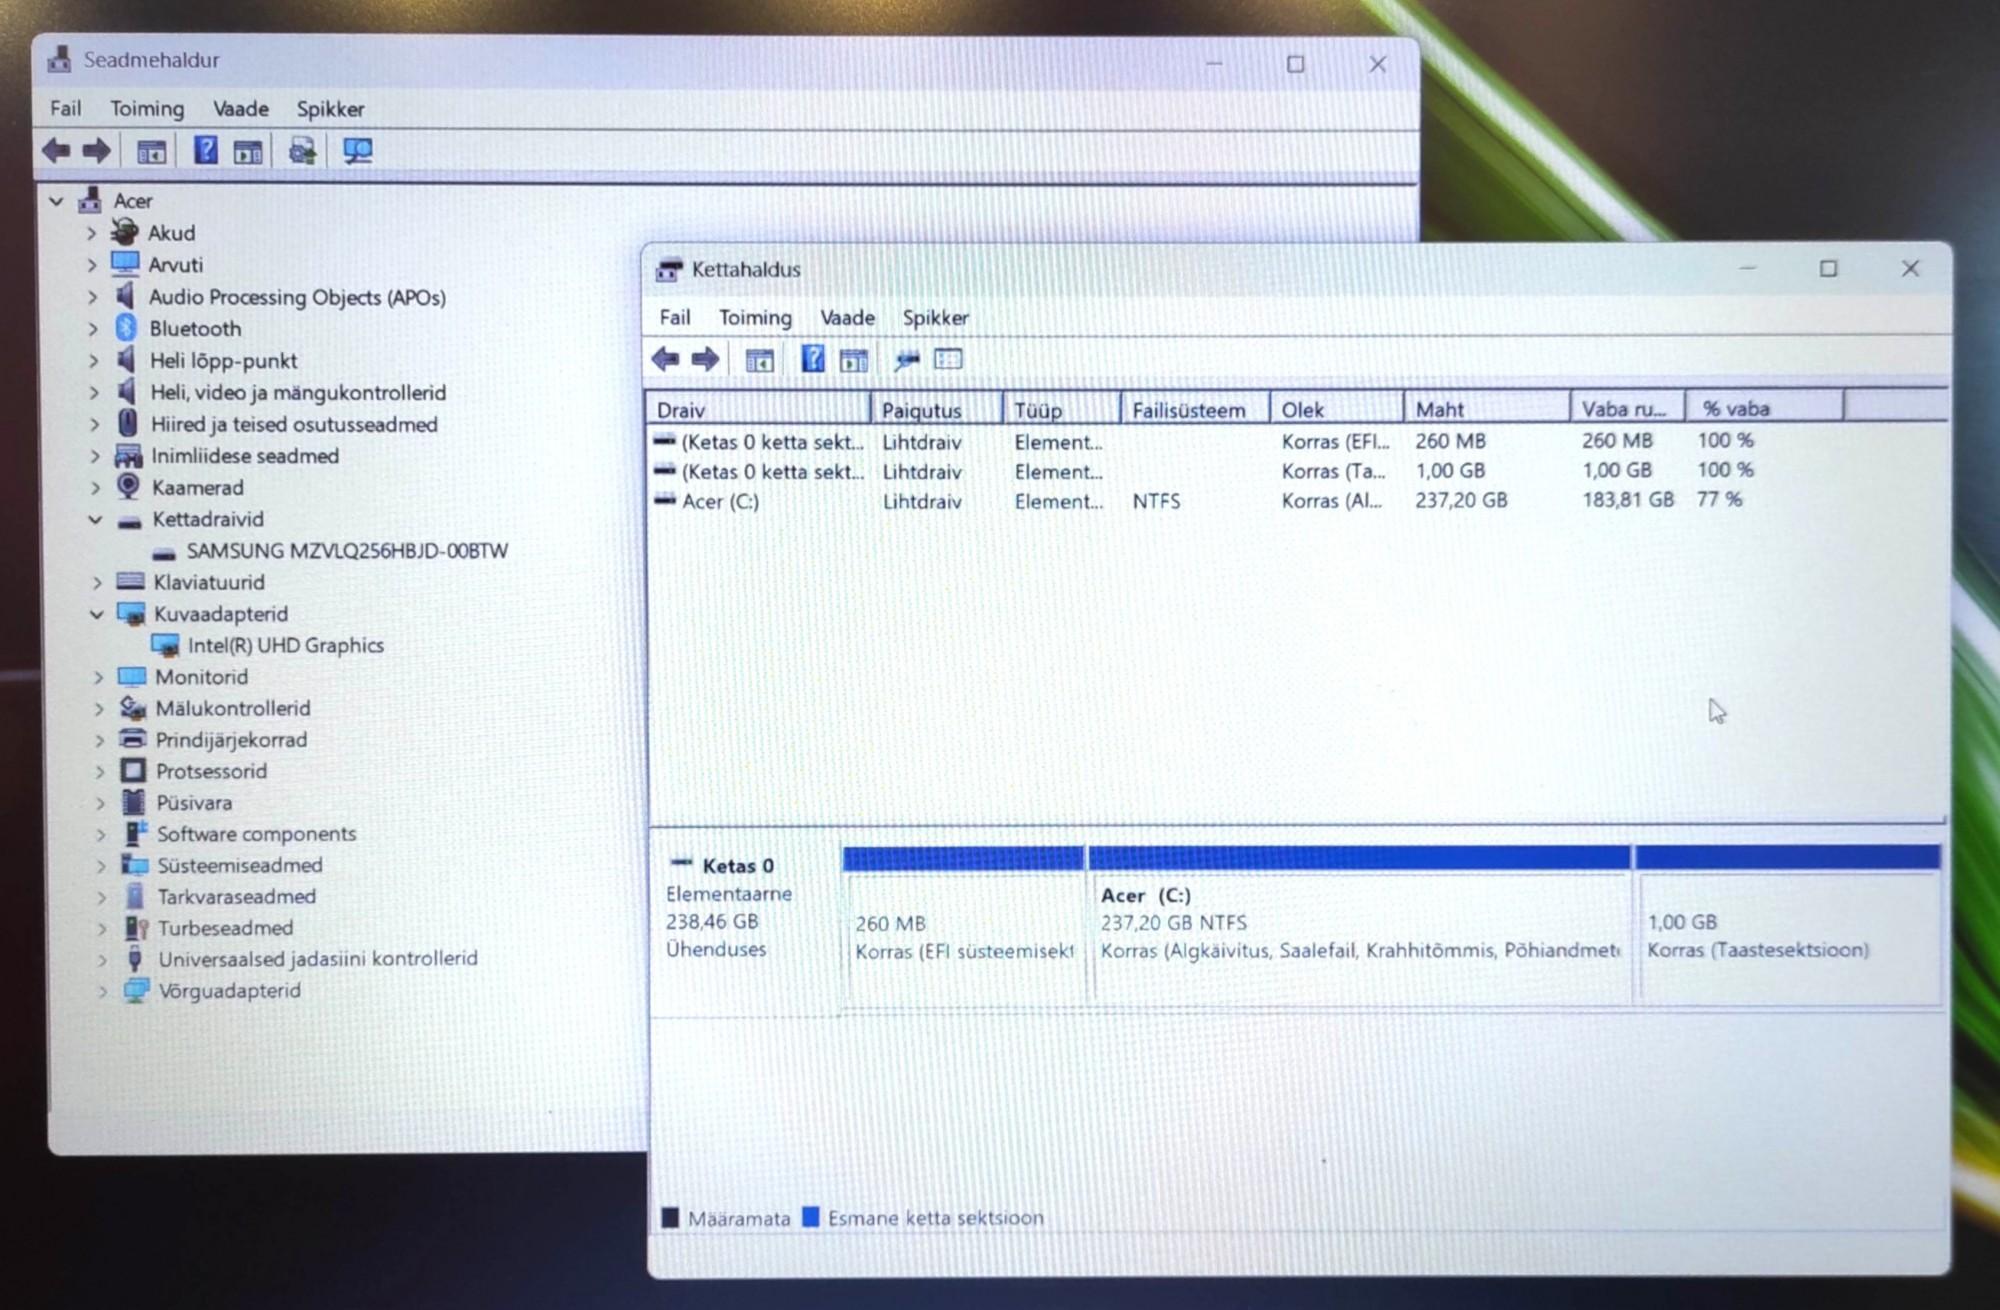Click the scan for hardware changes monitor icon
This screenshot has width=2000, height=1310.
point(357,151)
